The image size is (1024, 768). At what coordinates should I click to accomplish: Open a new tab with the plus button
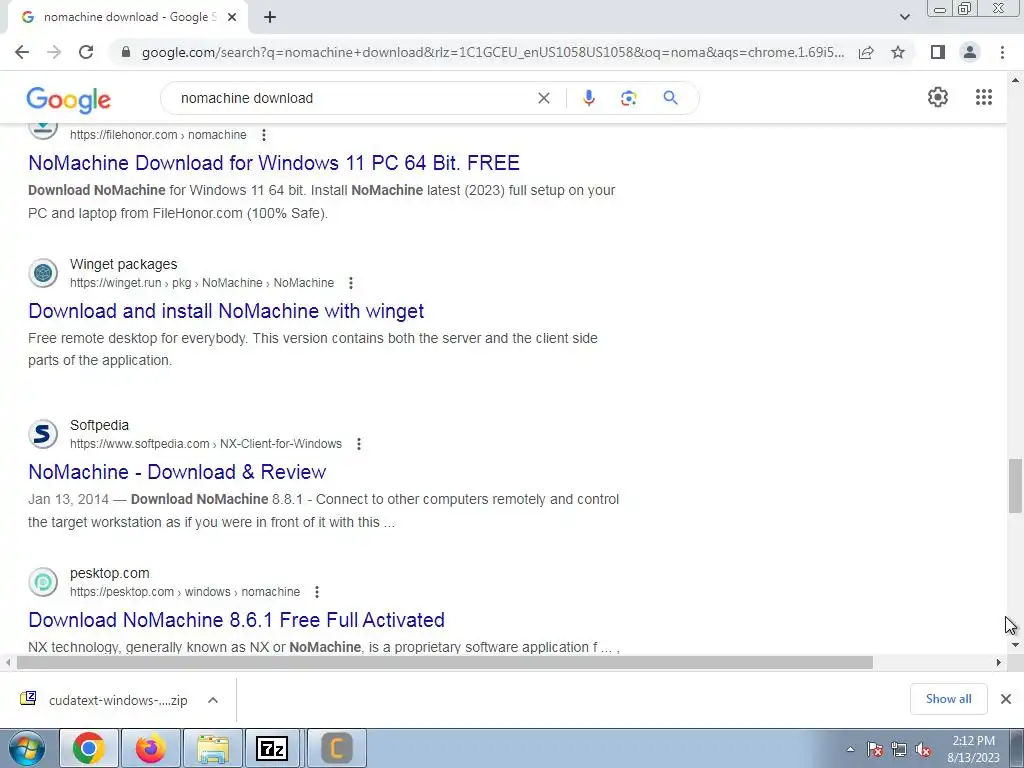click(270, 17)
